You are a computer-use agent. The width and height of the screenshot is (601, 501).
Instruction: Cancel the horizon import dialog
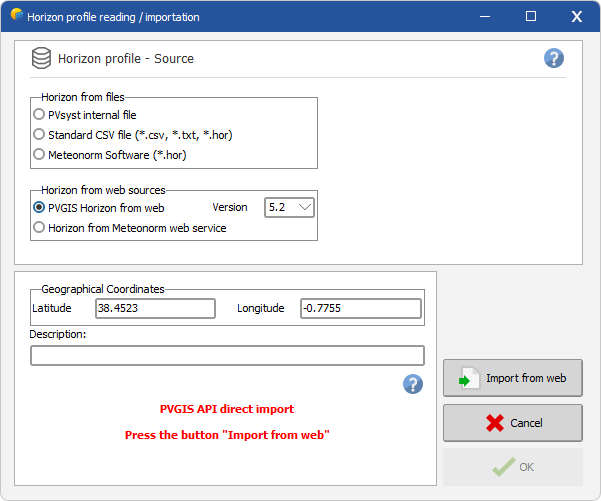(x=512, y=423)
